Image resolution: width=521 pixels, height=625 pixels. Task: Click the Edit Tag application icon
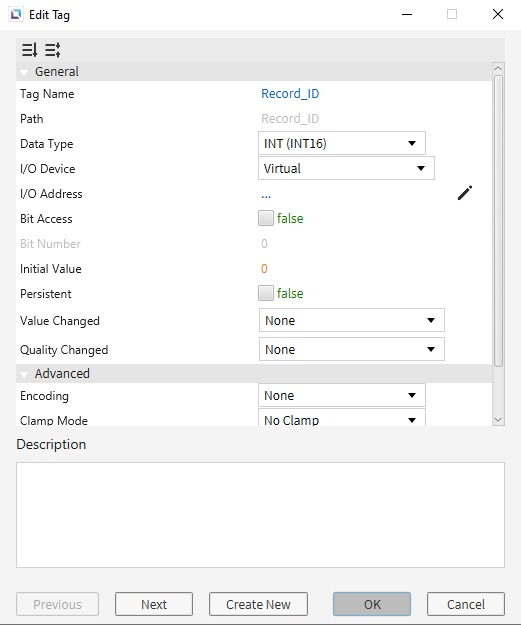pos(16,15)
